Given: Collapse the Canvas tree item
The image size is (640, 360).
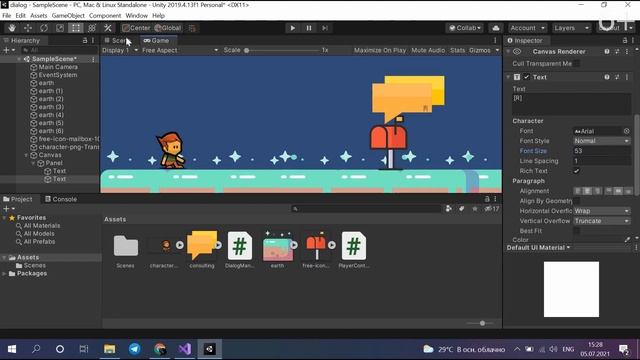Looking at the screenshot, I should (x=27, y=155).
